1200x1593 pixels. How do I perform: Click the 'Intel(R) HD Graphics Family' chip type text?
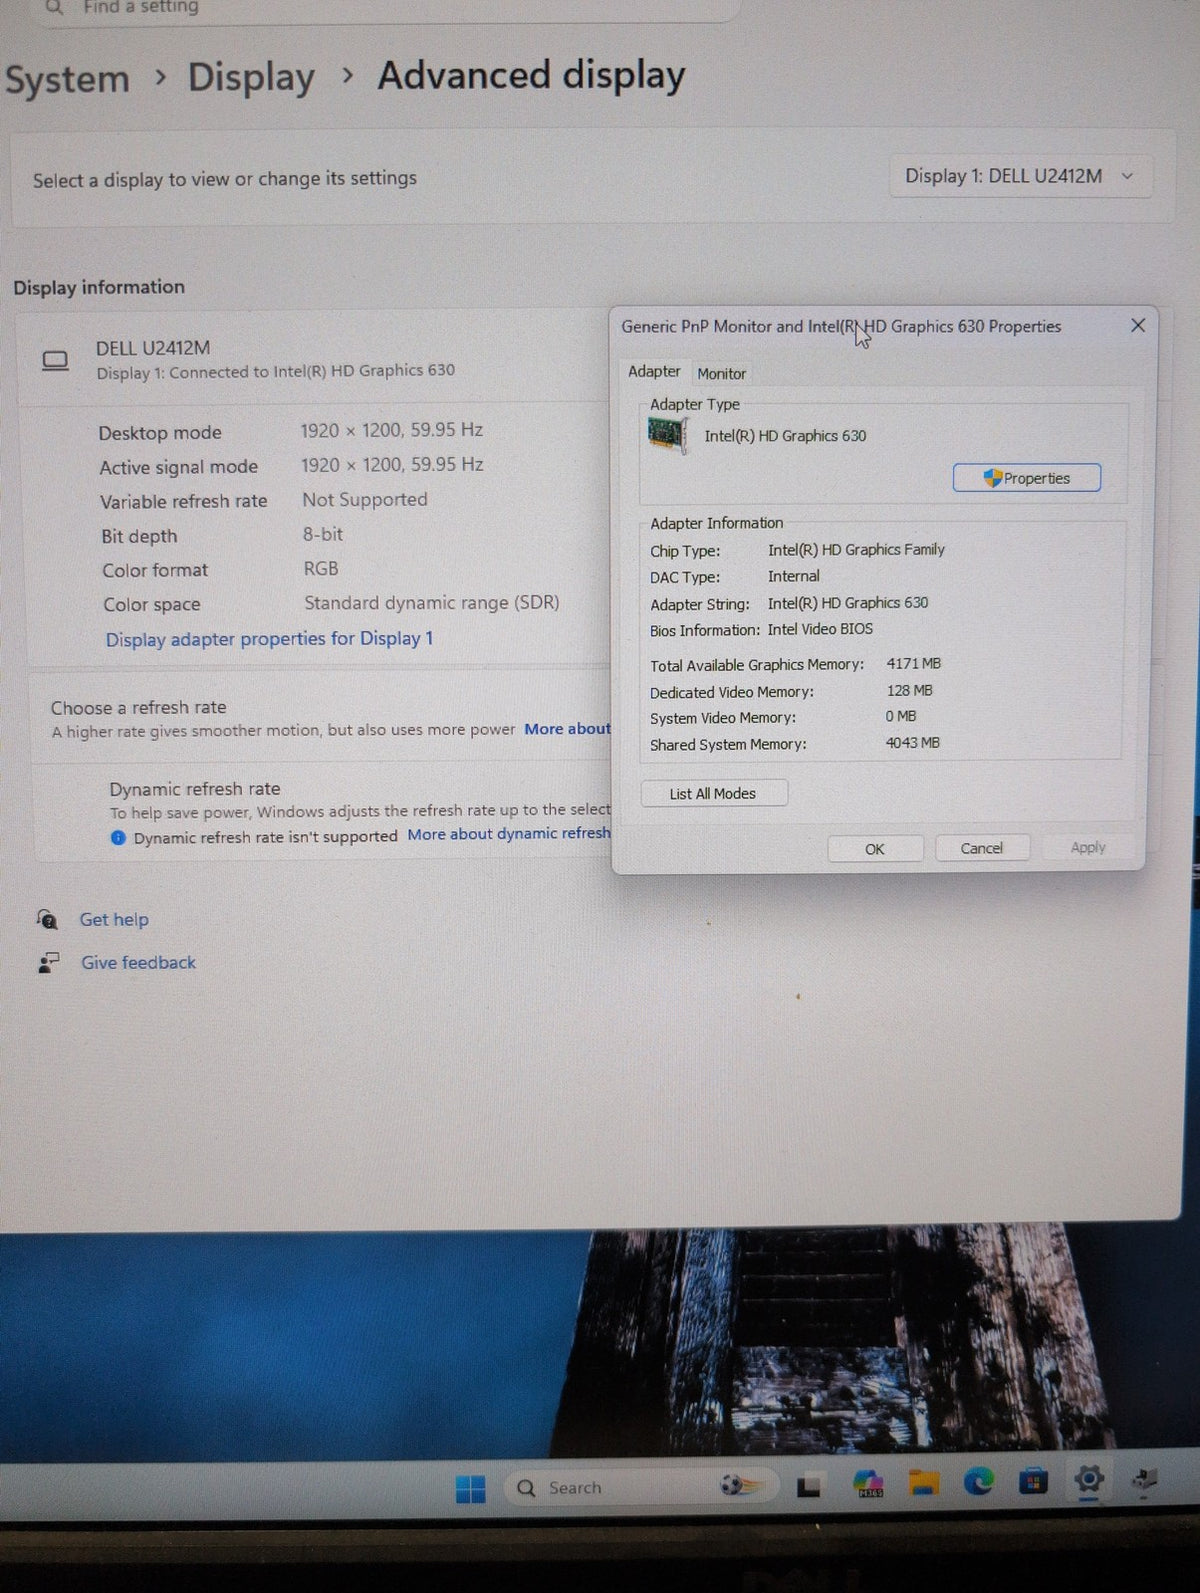[856, 549]
